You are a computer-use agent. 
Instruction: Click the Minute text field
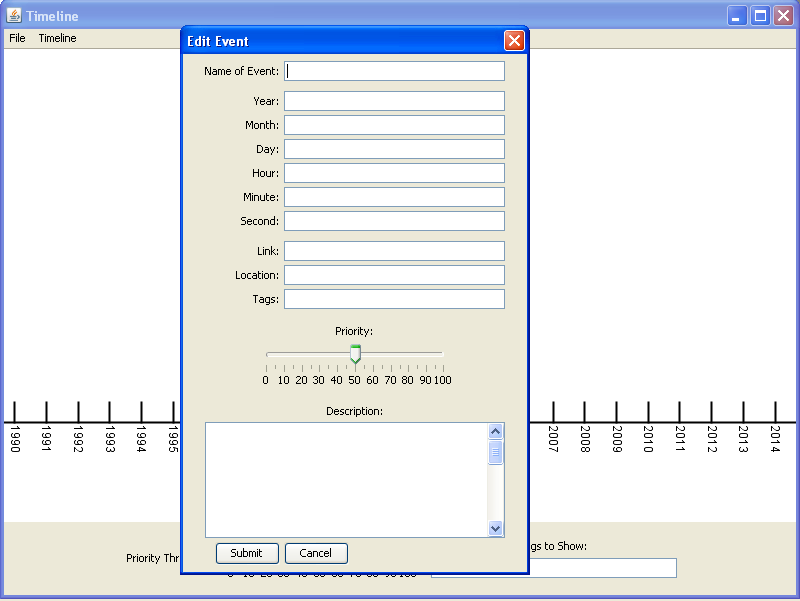(x=394, y=197)
